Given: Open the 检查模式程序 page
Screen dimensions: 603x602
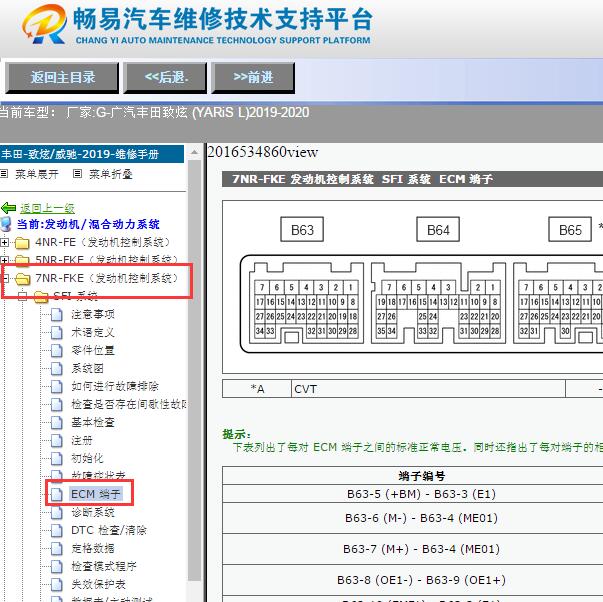Looking at the screenshot, I should pos(104,566).
